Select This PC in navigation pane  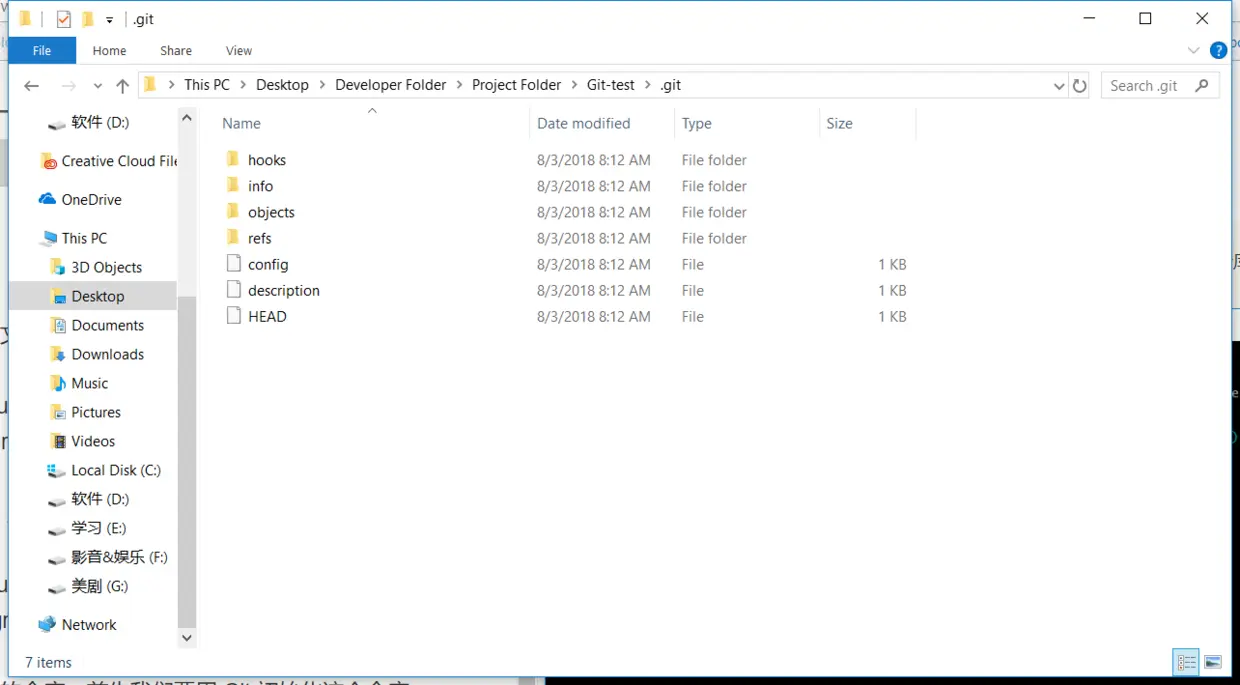[x=73, y=238]
